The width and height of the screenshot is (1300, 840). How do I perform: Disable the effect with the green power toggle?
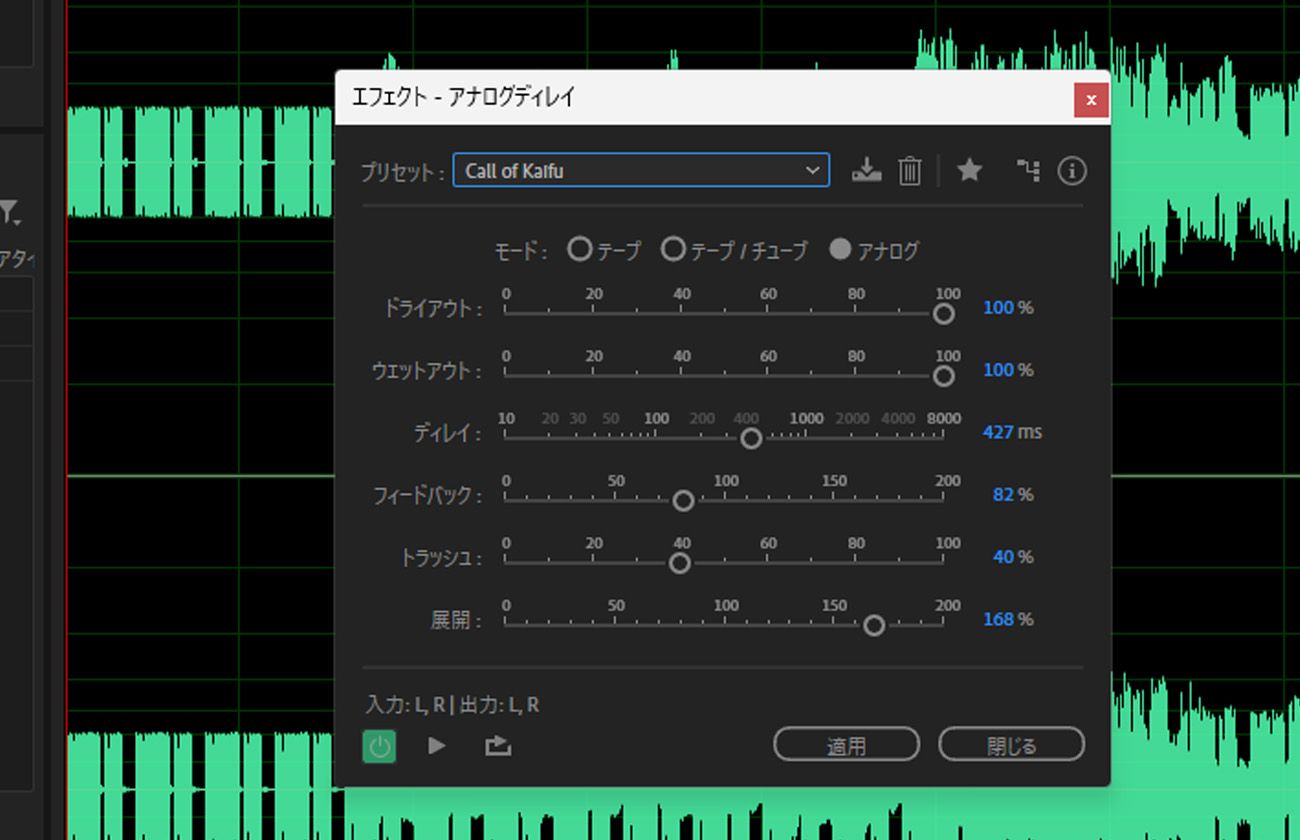click(x=378, y=745)
